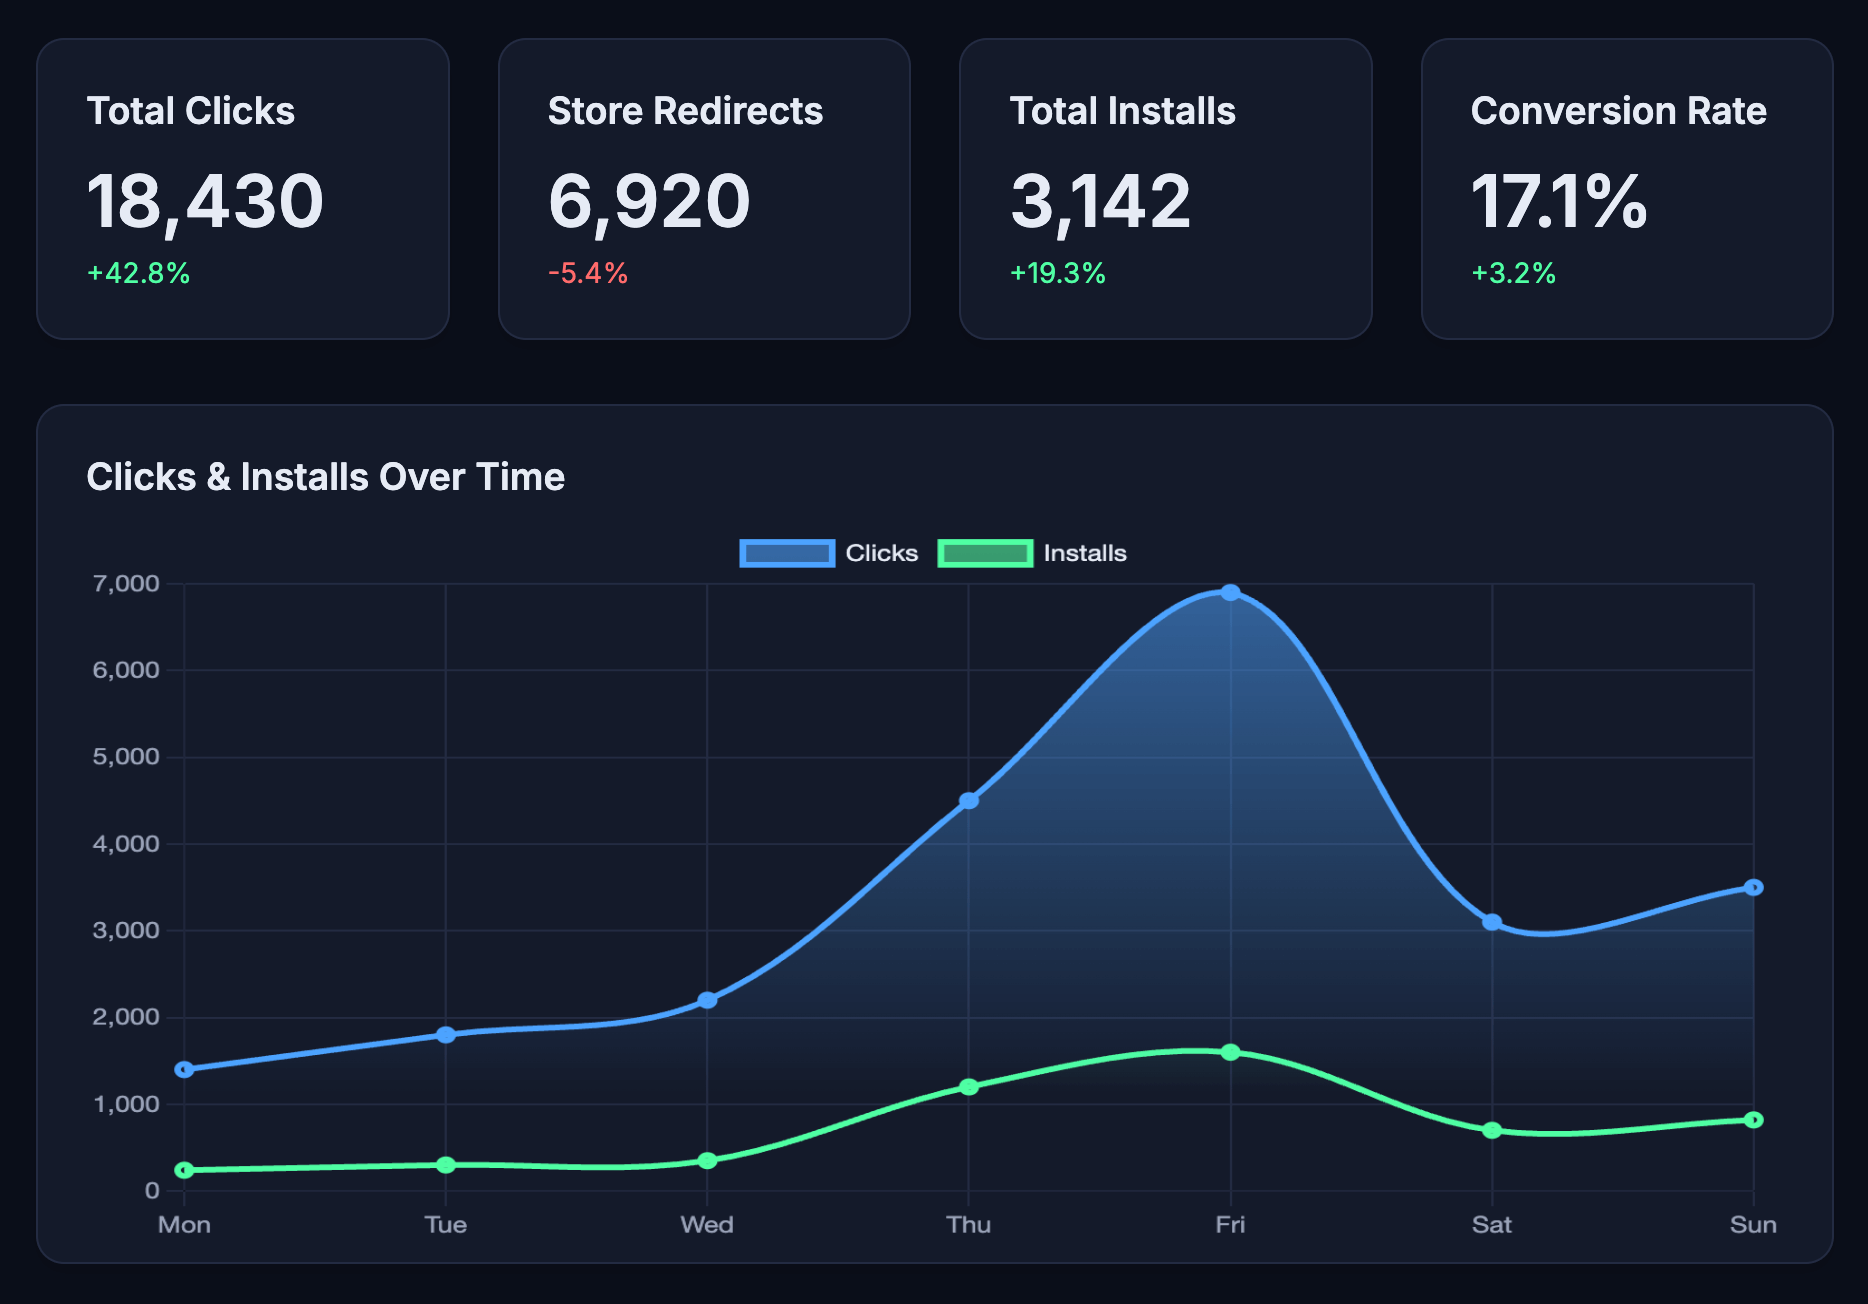This screenshot has width=1868, height=1304.
Task: Select the Total Installs value 3,142
Action: (x=1100, y=201)
